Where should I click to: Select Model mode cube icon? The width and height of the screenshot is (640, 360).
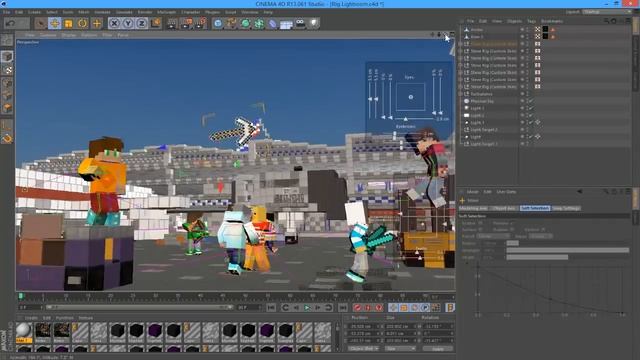click(7, 56)
